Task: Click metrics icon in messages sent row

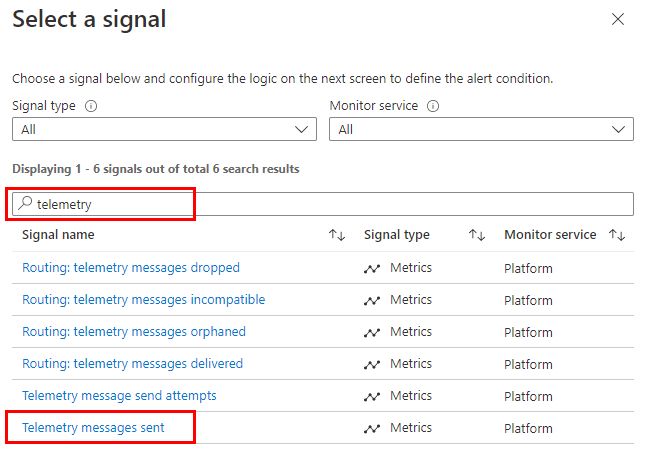Action: tap(372, 428)
